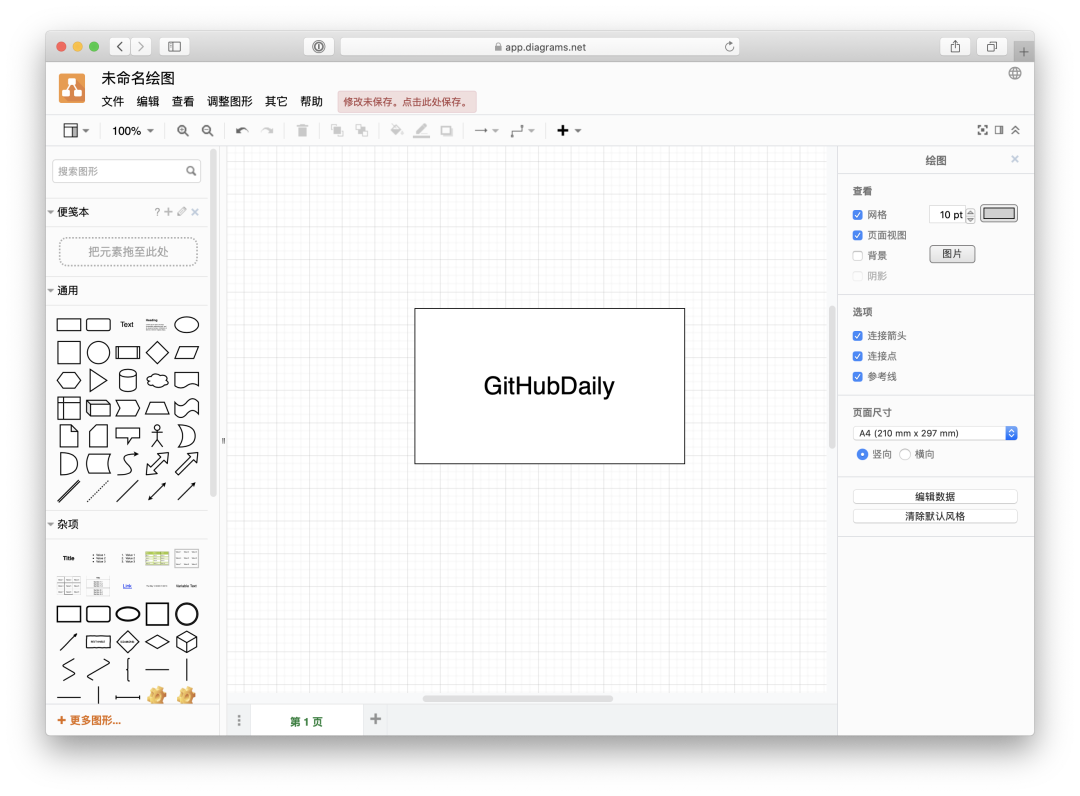The image size is (1080, 796).
Task: Click the line color pencil icon
Action: (x=422, y=131)
